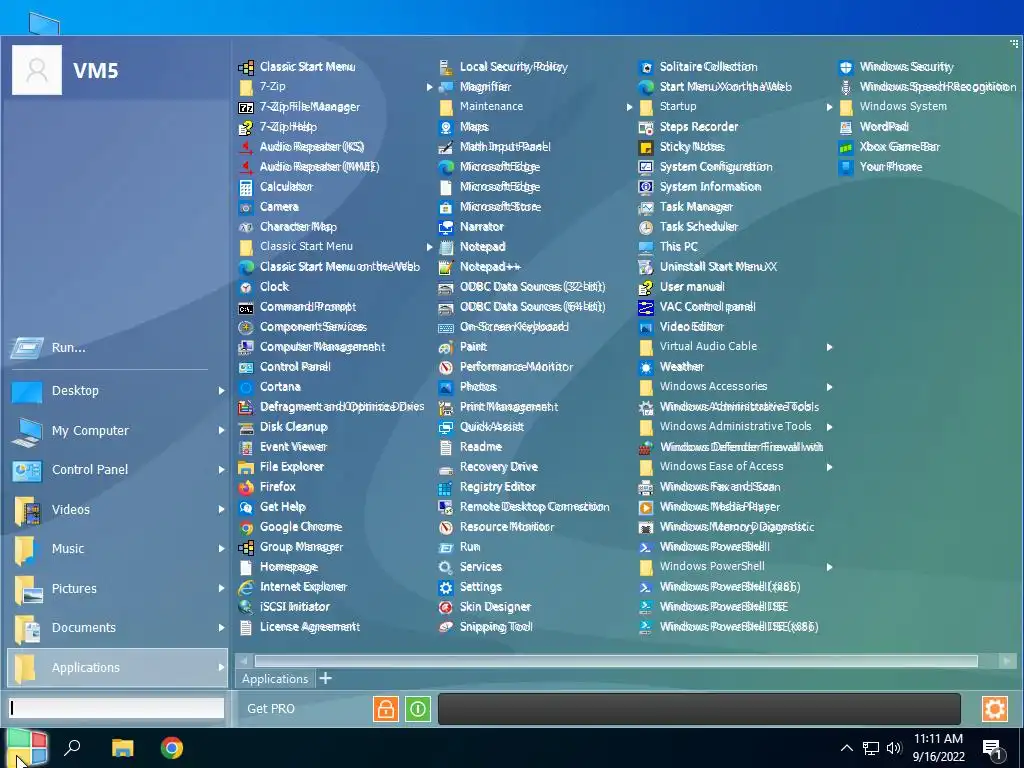Image resolution: width=1024 pixels, height=768 pixels.
Task: Click the orange lock icon button
Action: tap(385, 709)
